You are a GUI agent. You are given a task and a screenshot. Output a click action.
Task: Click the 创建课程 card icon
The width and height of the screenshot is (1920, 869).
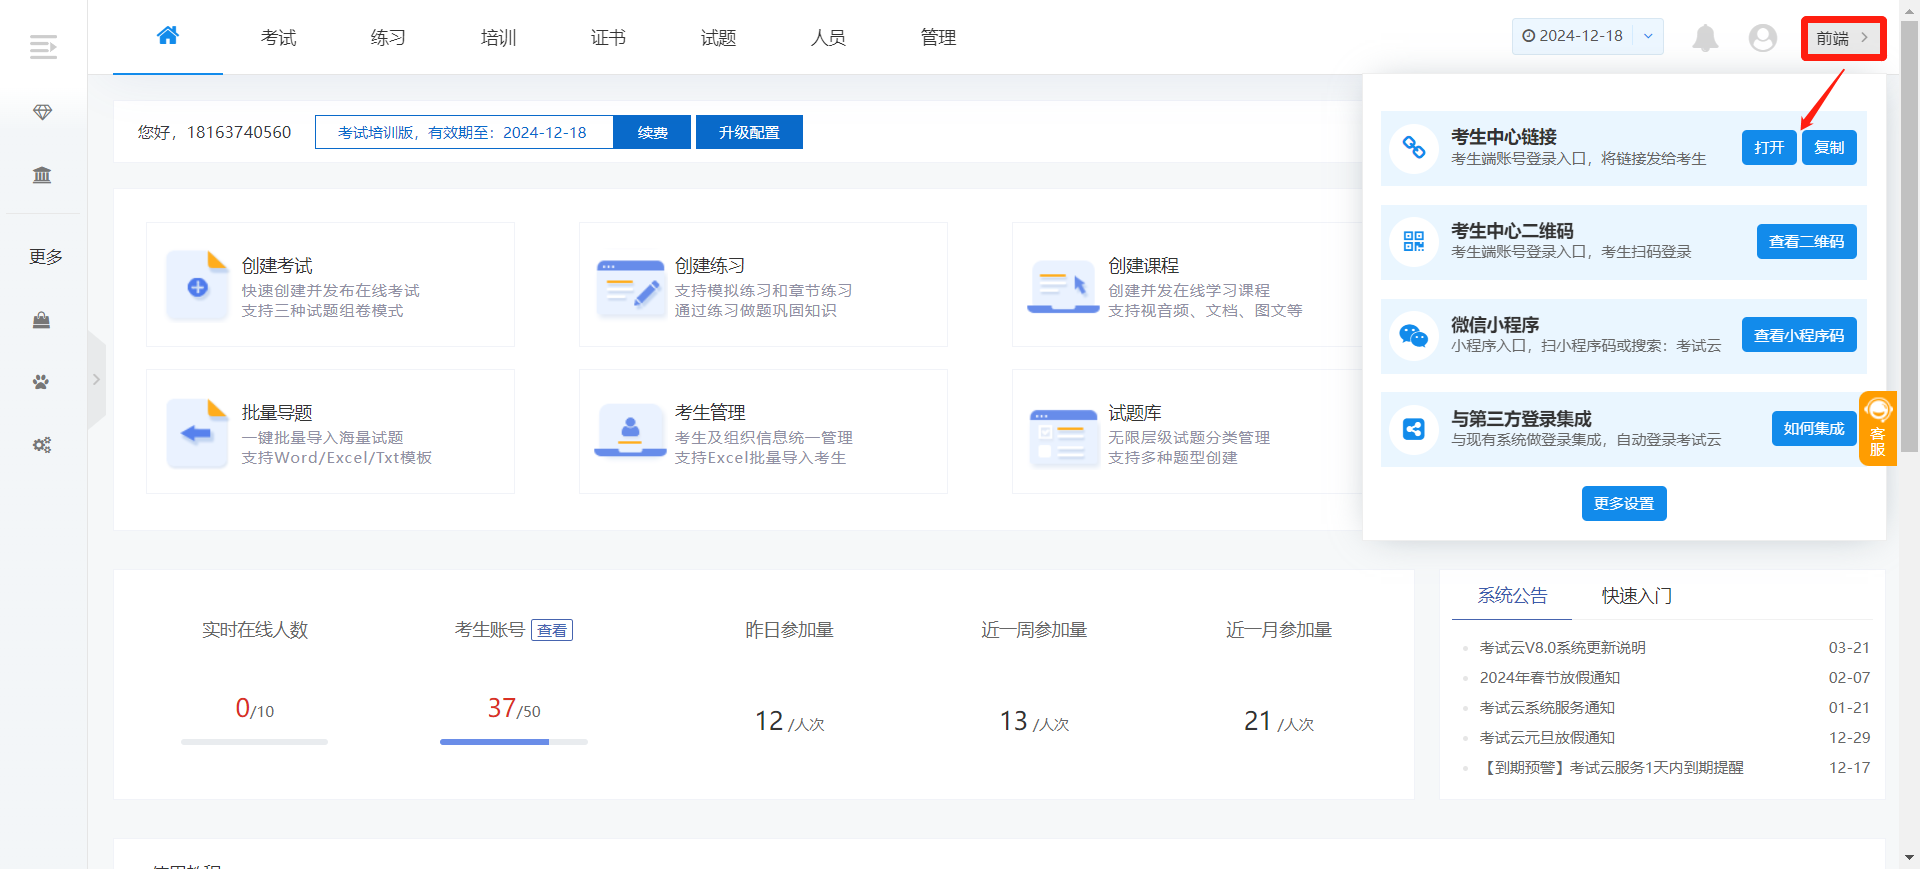pyautogui.click(x=1063, y=287)
